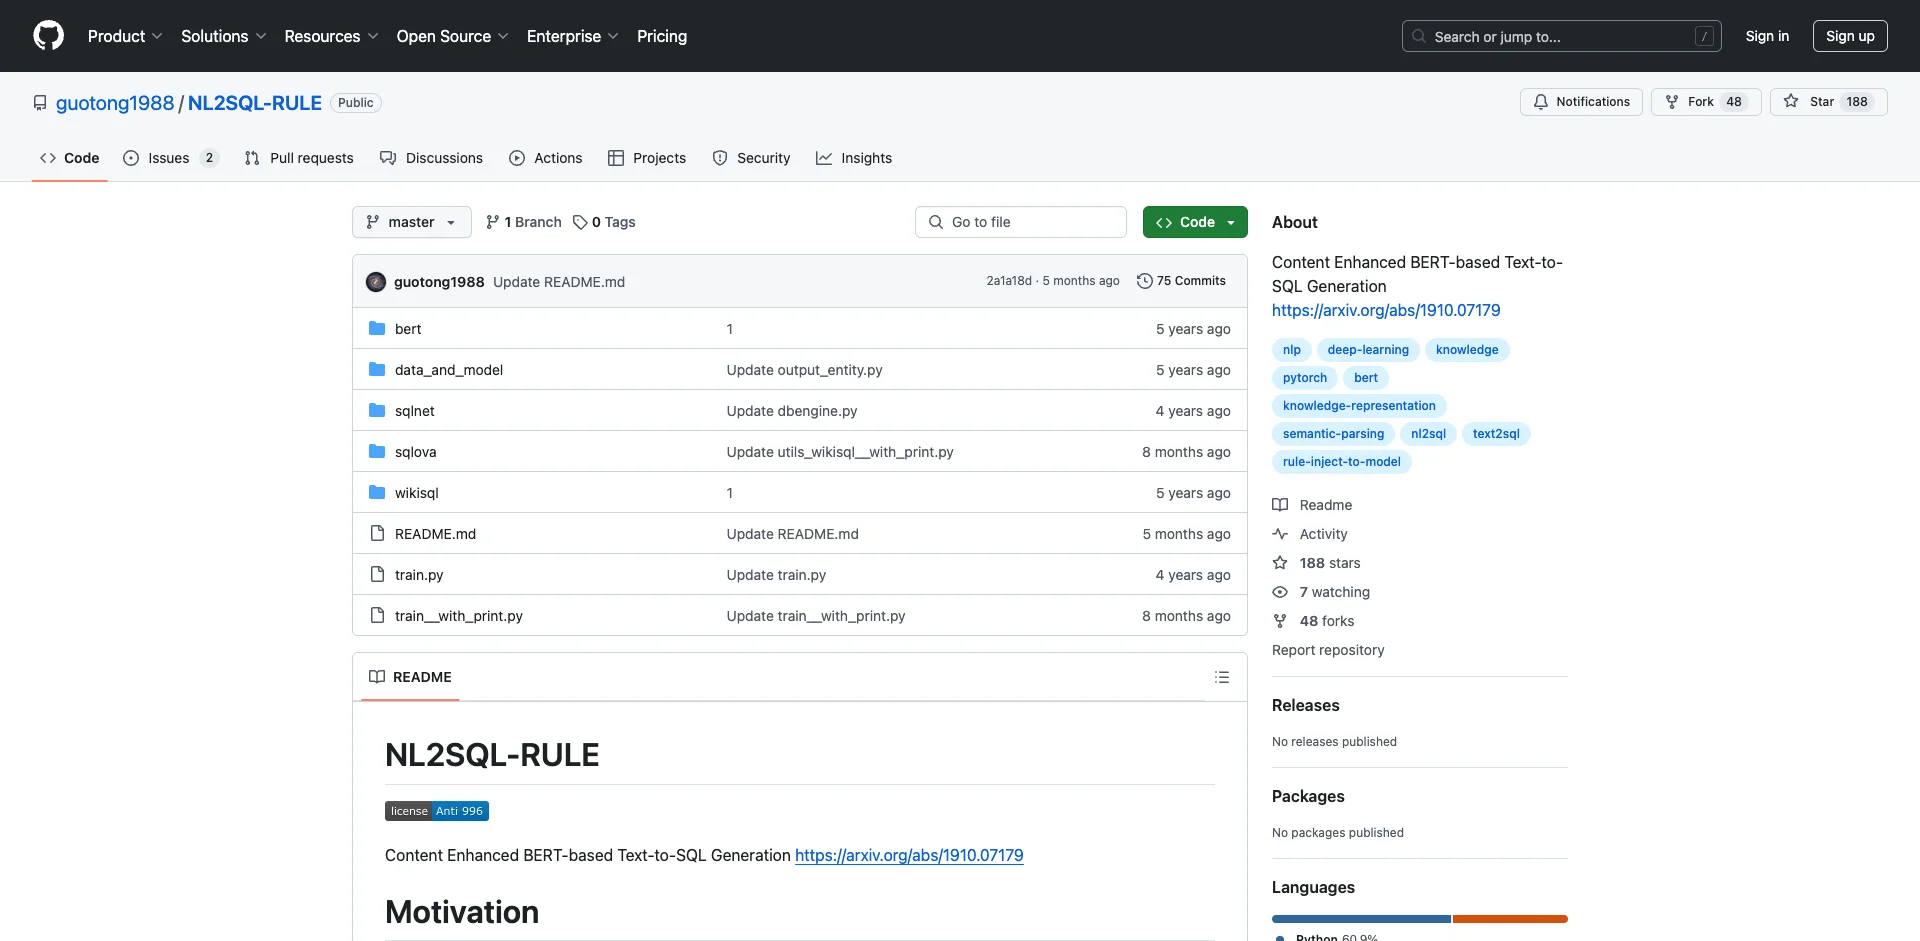
Task: Click the Sign in link
Action: point(1767,36)
